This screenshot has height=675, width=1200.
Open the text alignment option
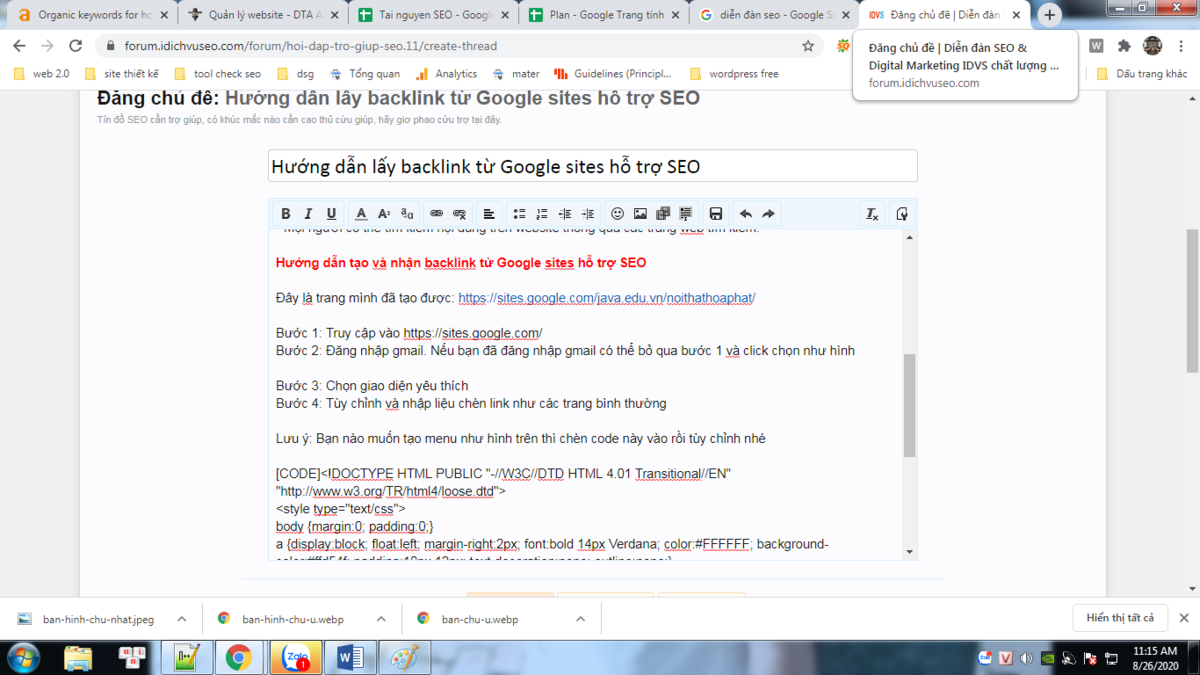coord(489,214)
